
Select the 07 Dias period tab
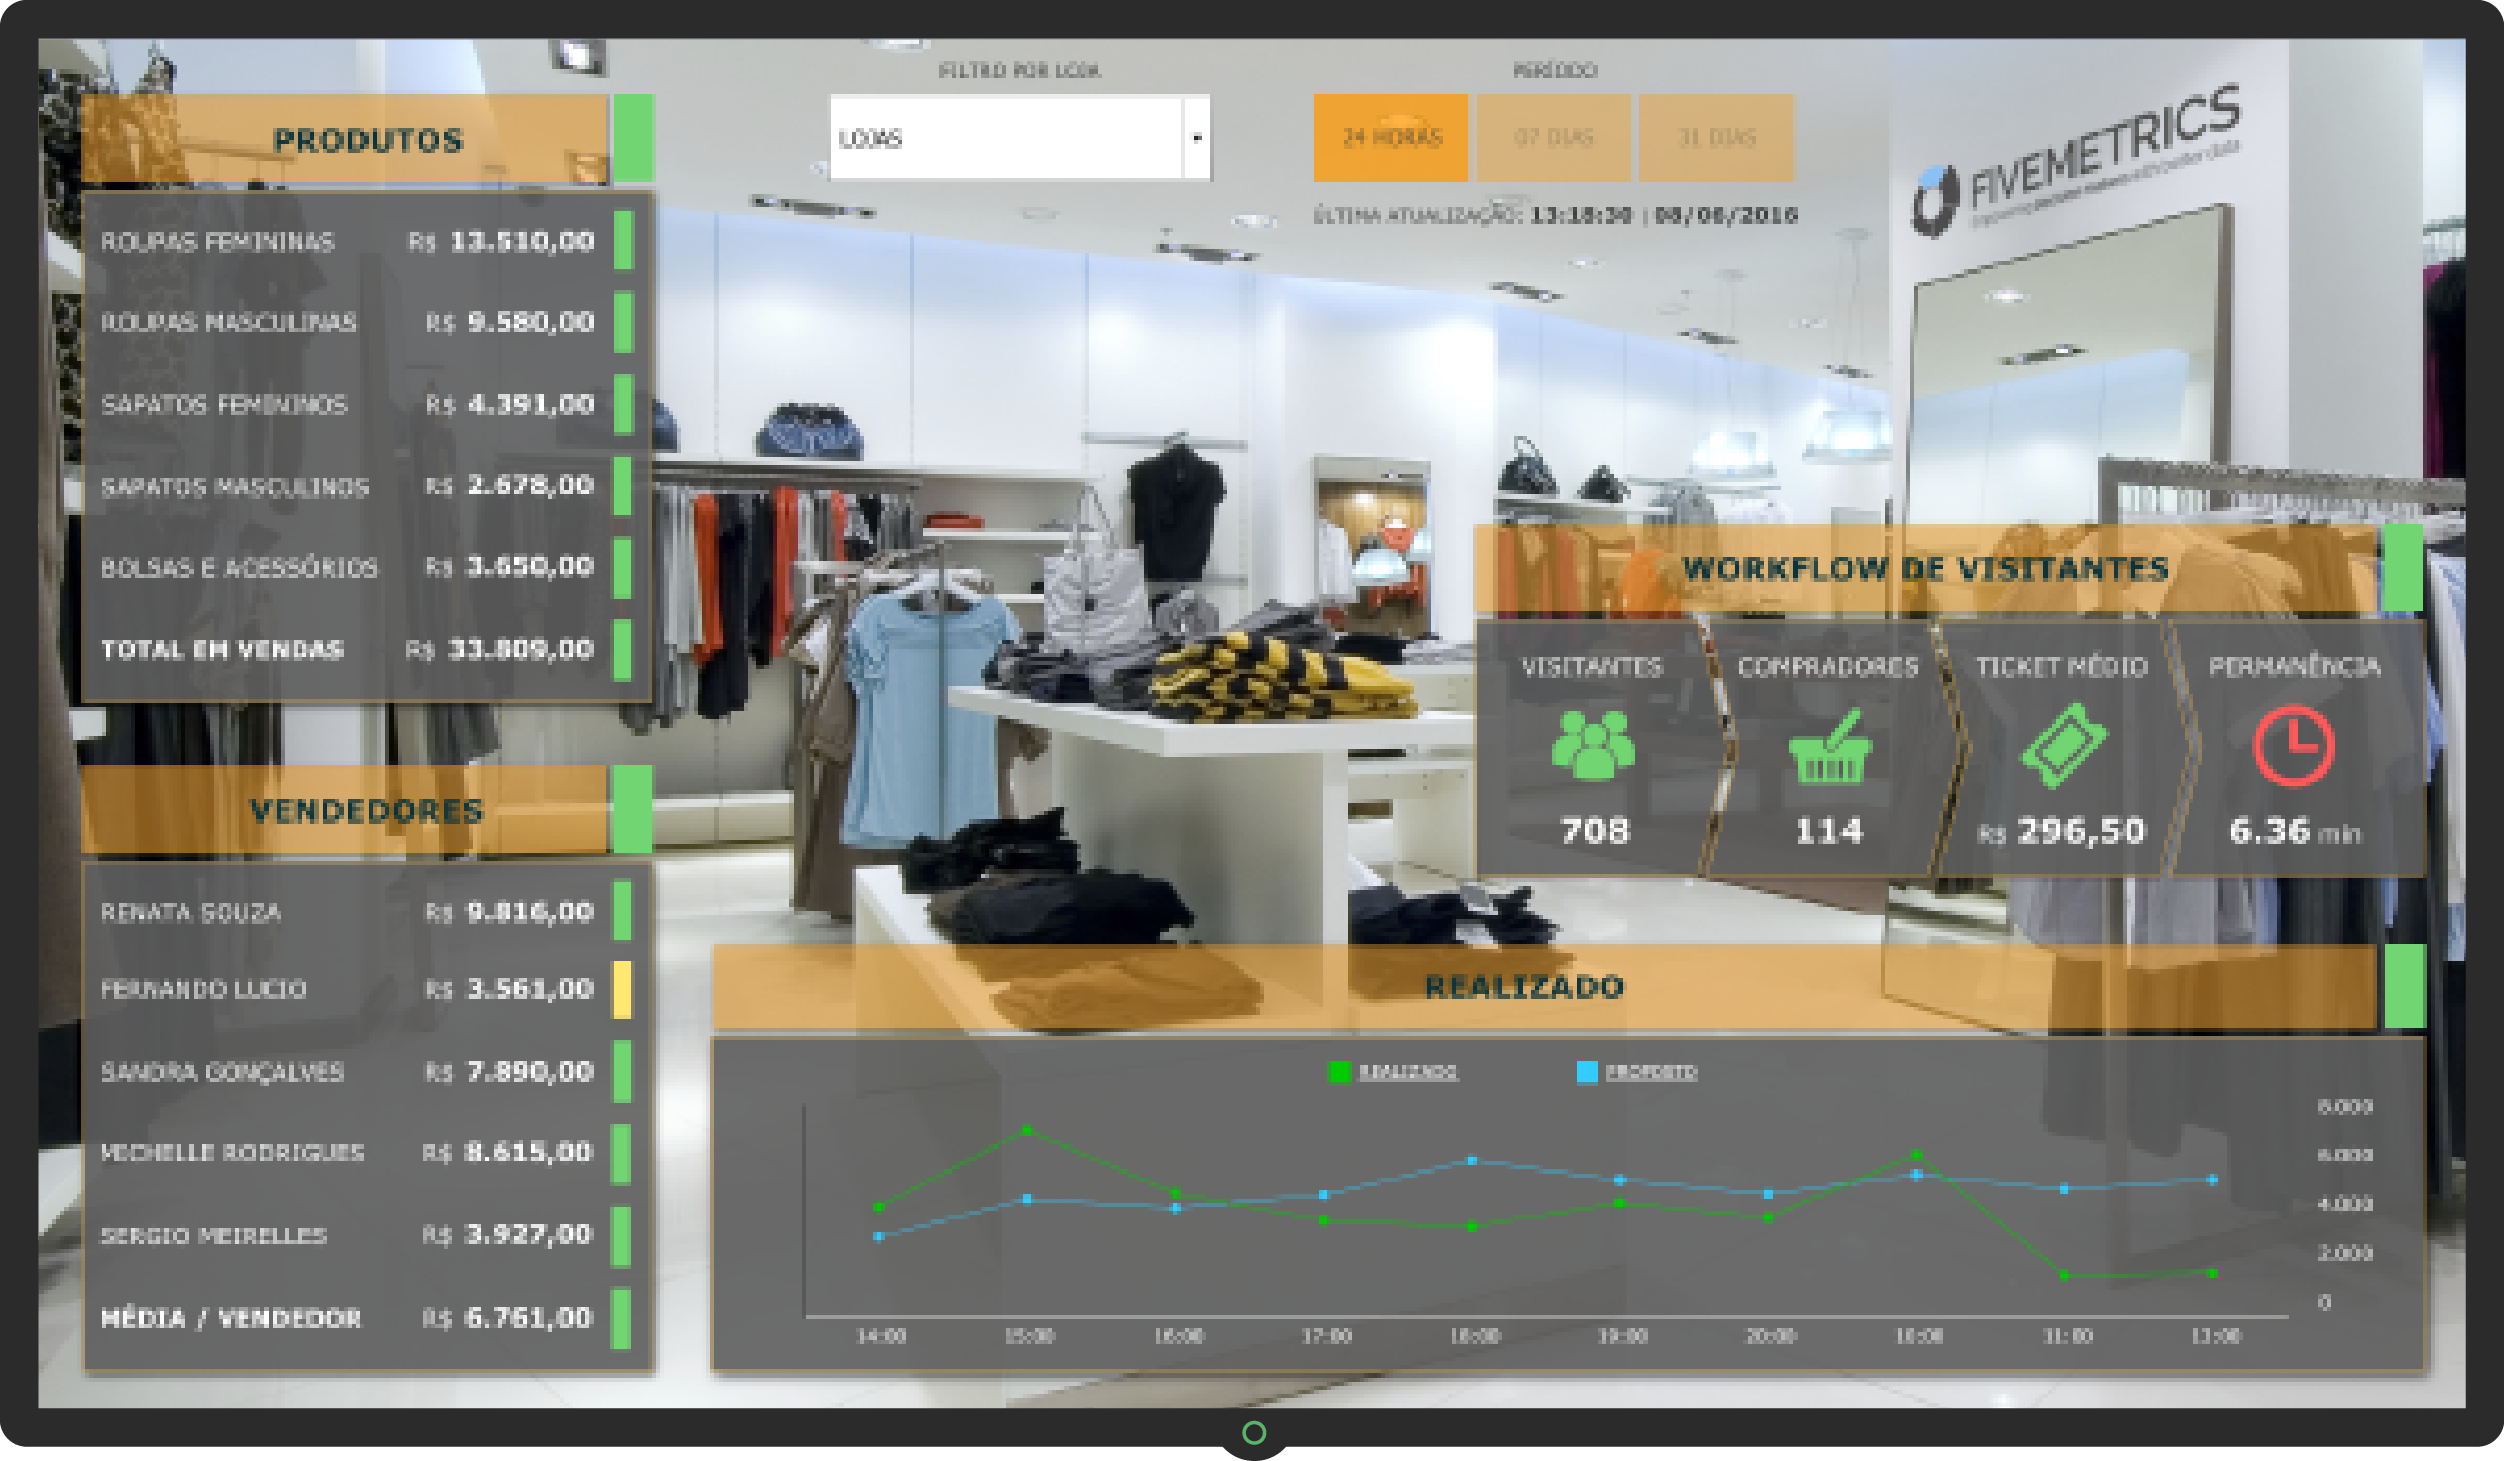coord(1554,138)
